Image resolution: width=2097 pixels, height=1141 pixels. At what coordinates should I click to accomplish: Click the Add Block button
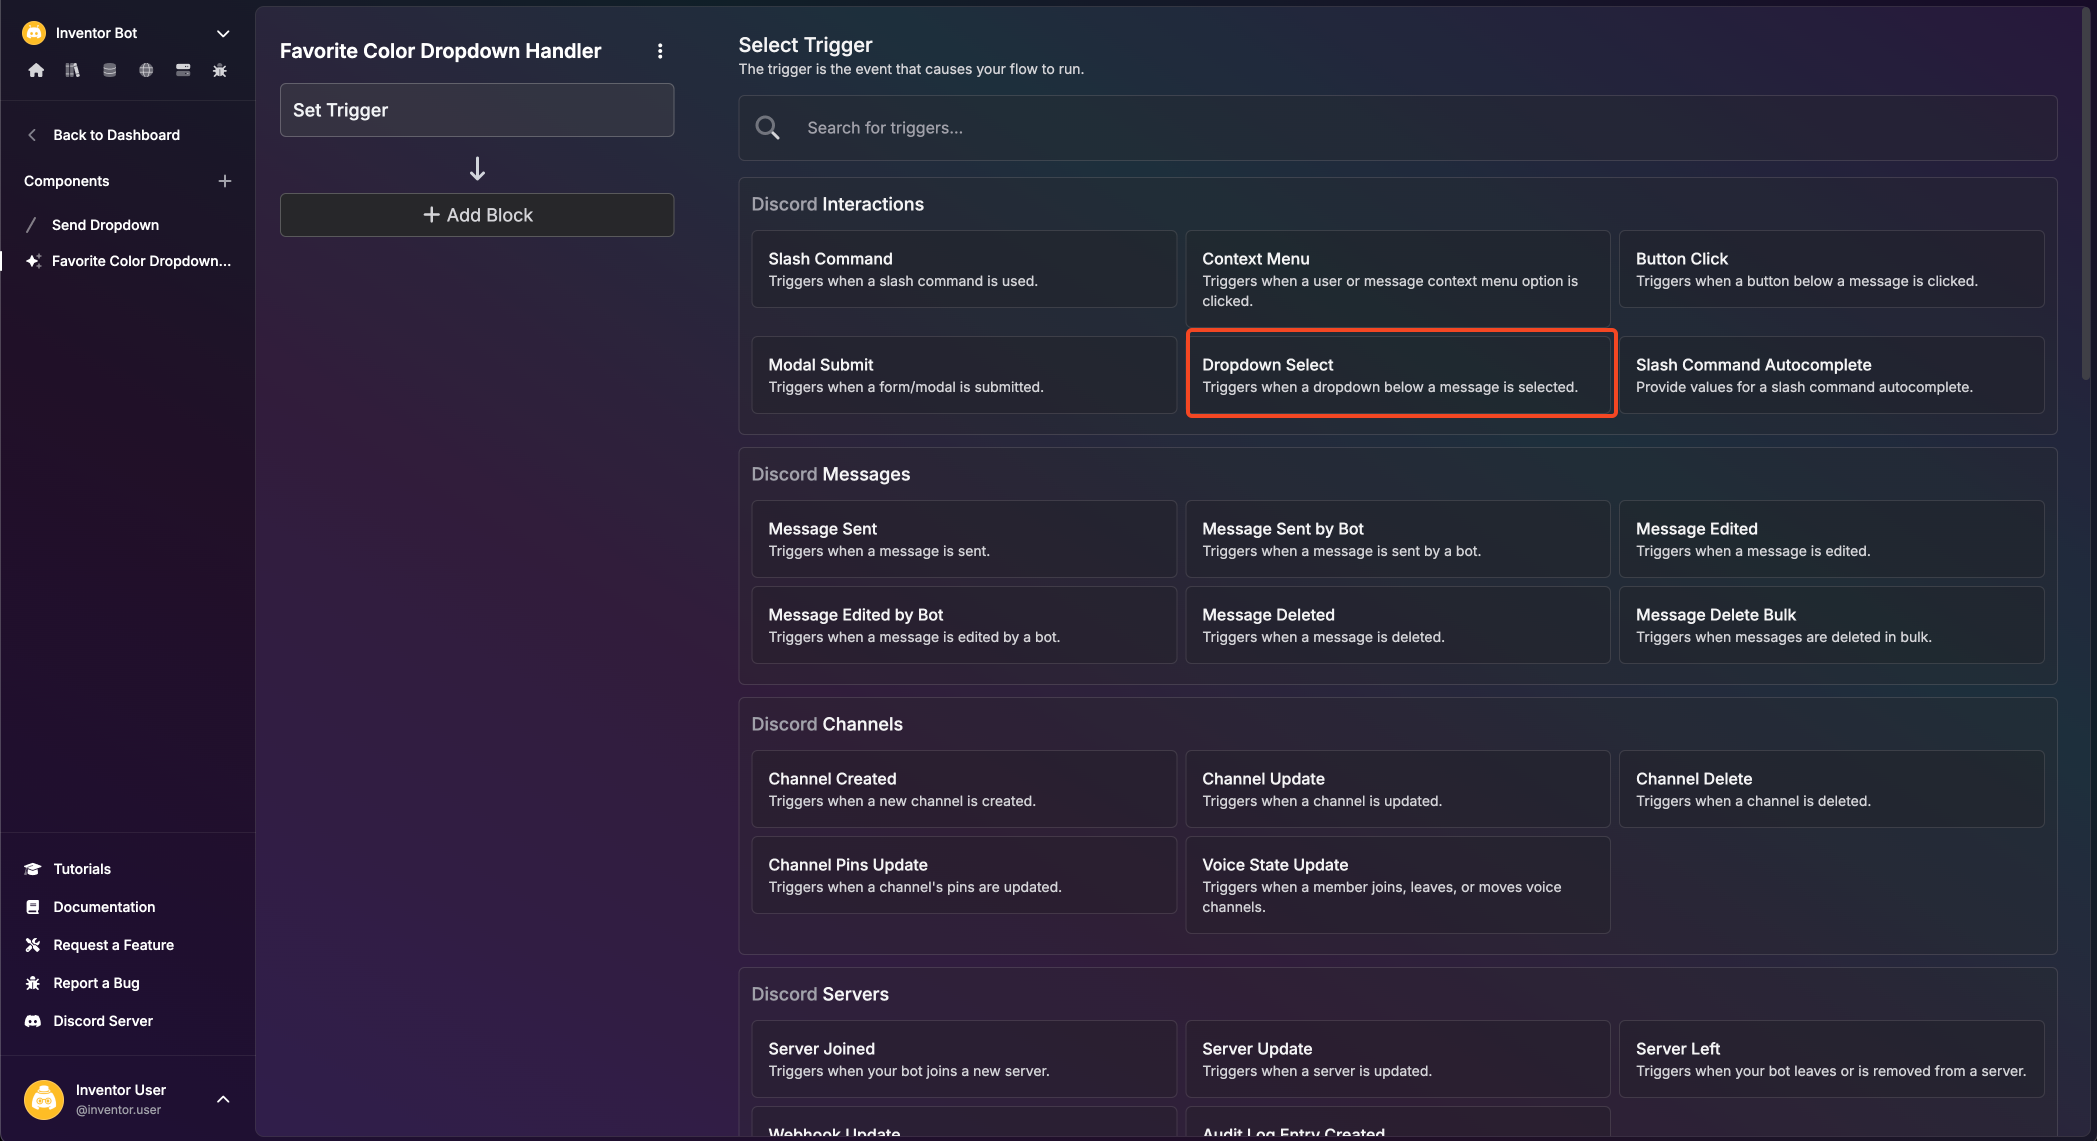click(x=477, y=215)
